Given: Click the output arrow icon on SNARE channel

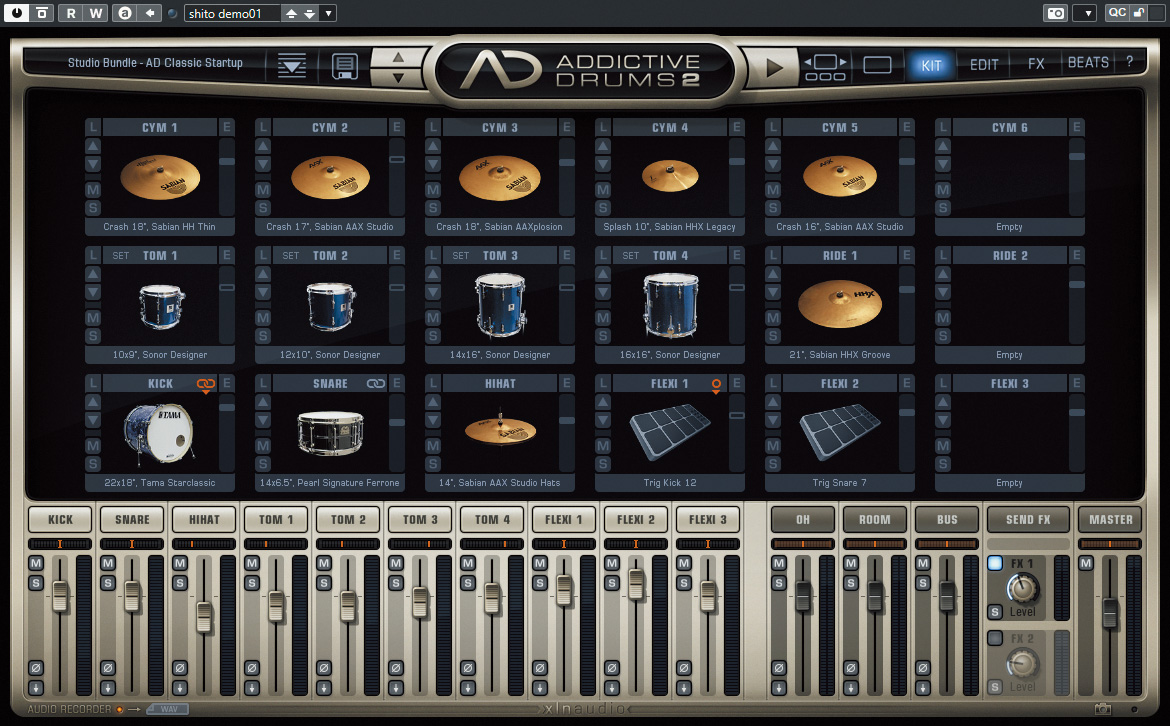Looking at the screenshot, I should click(x=107, y=688).
